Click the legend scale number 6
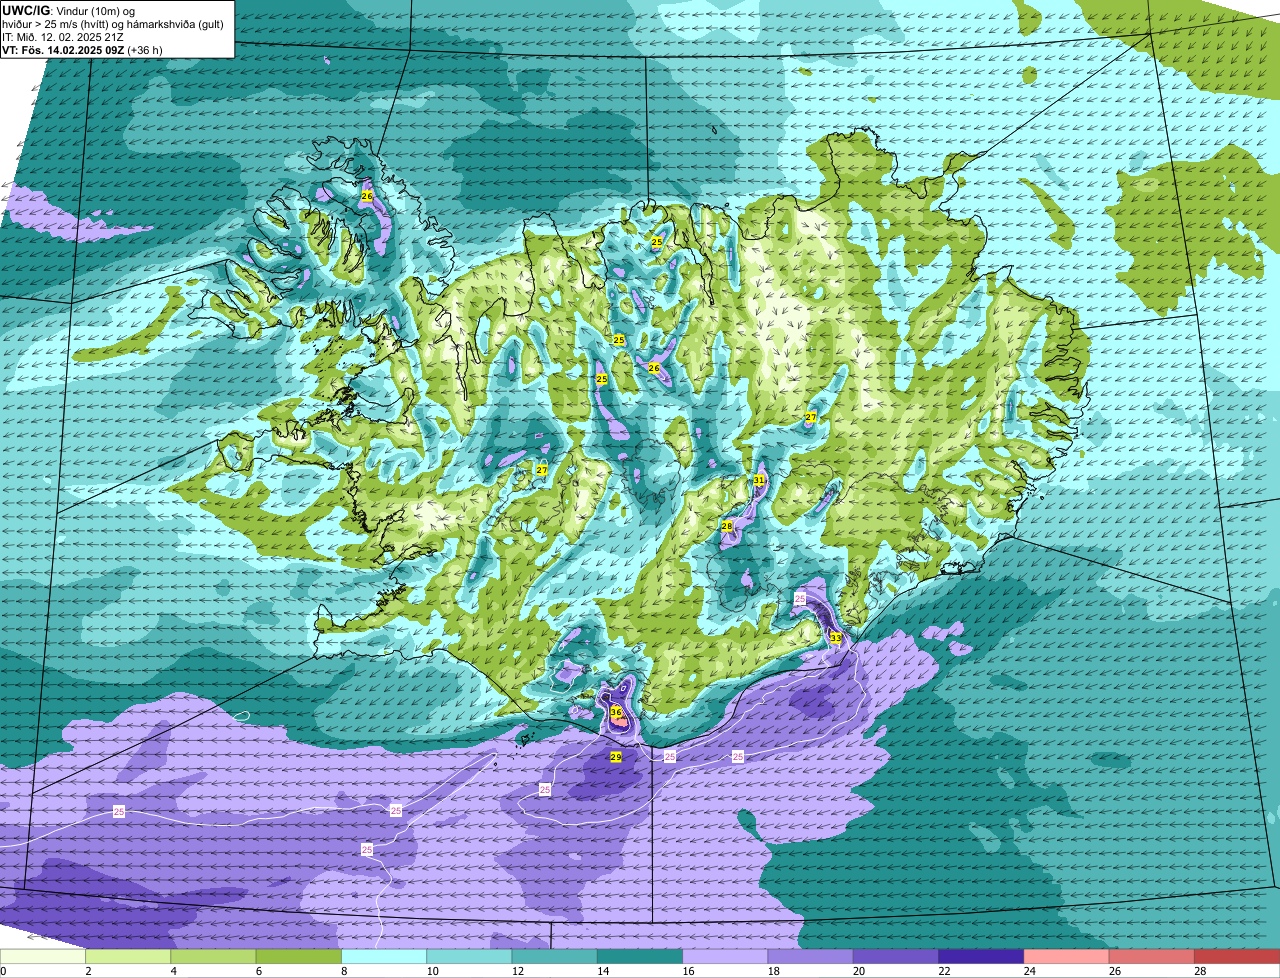1280x978 pixels. pyautogui.click(x=258, y=971)
